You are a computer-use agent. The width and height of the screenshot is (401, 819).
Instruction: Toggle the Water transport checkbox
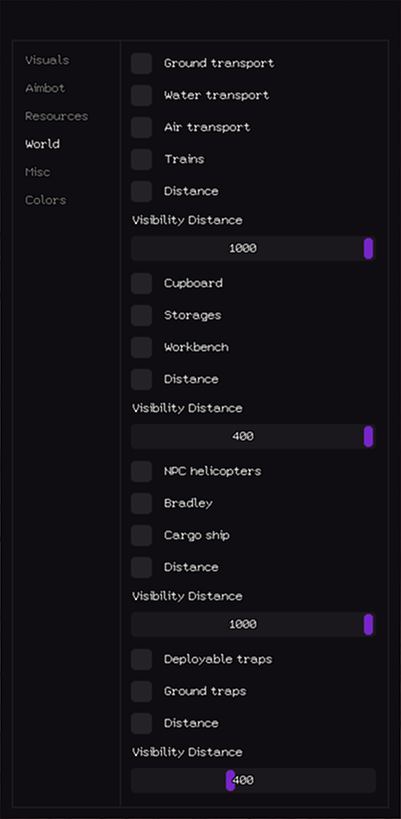click(x=141, y=96)
